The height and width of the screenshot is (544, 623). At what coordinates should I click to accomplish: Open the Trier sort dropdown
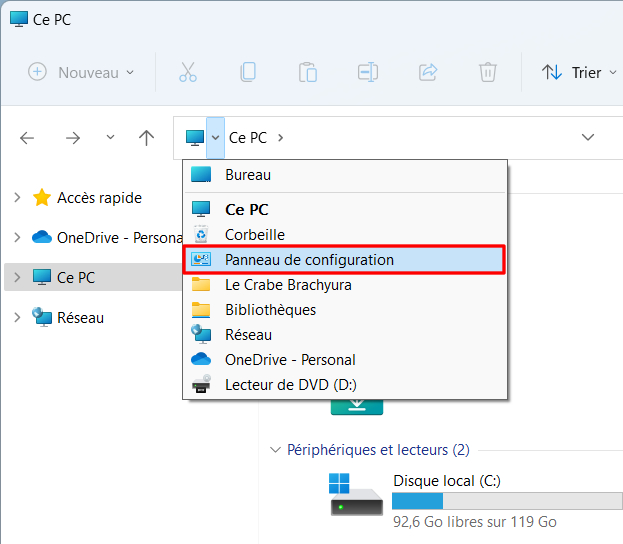pos(578,72)
